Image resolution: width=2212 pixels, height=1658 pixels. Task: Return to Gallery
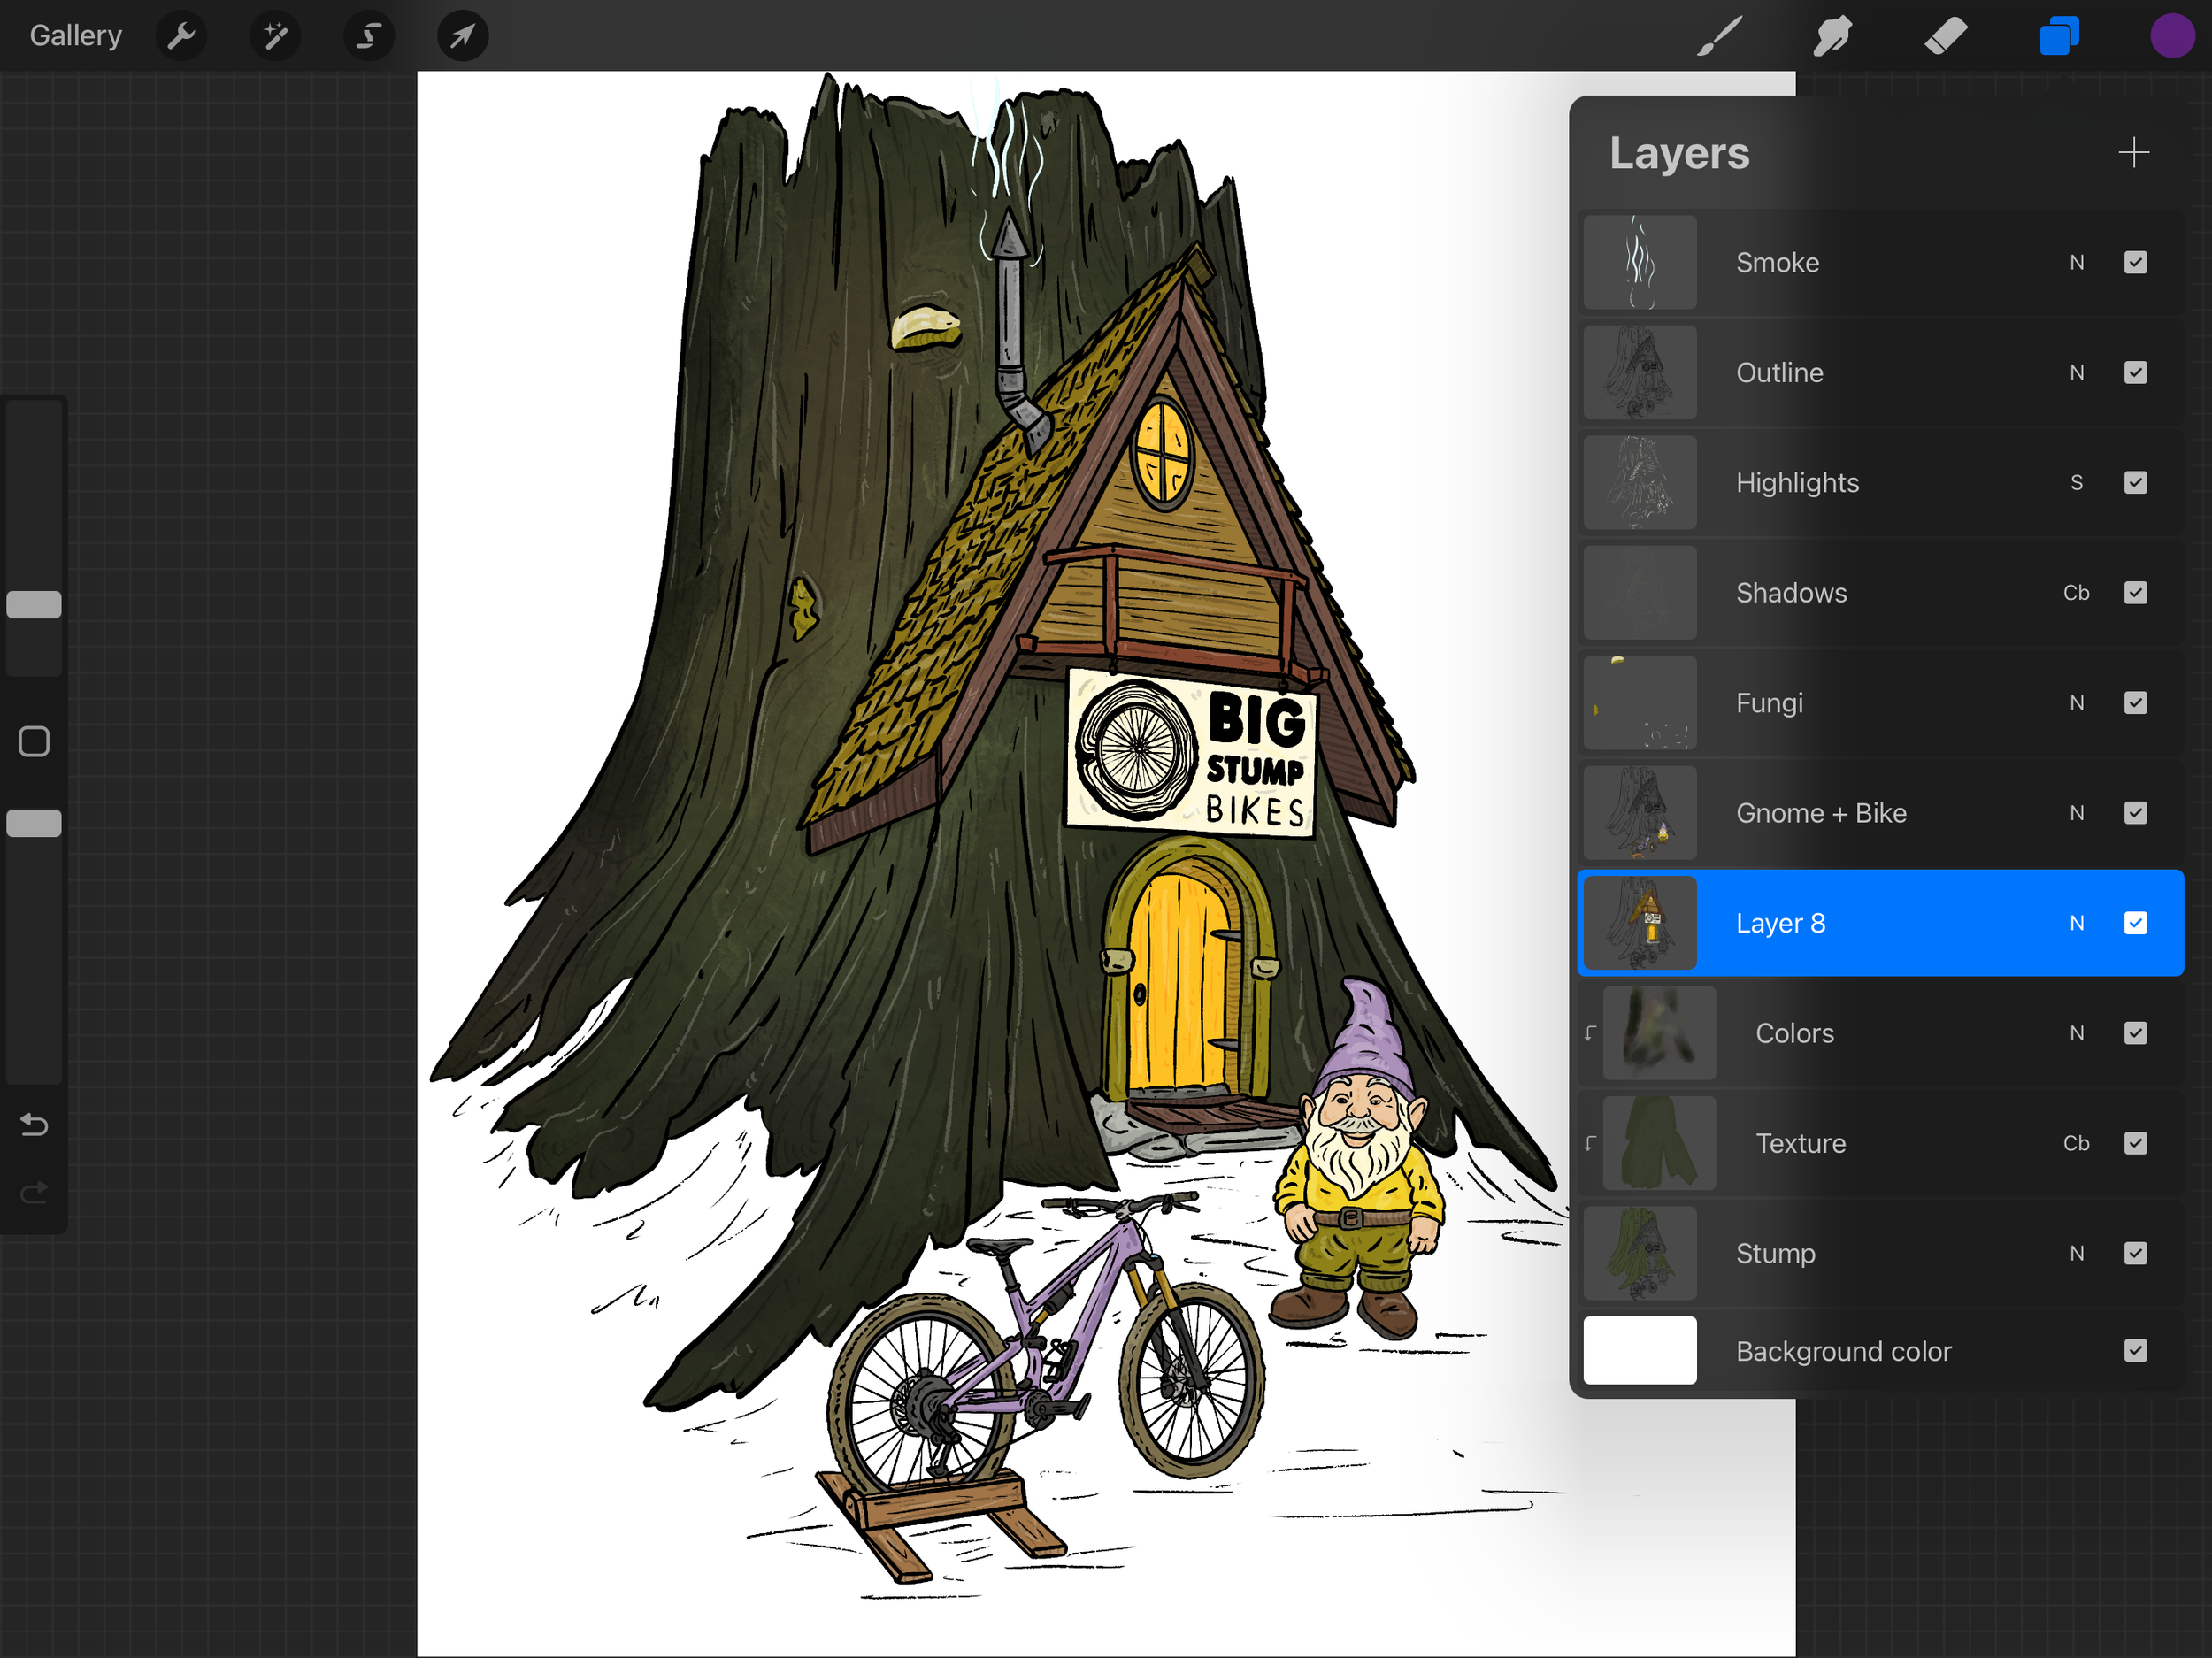pyautogui.click(x=75, y=36)
